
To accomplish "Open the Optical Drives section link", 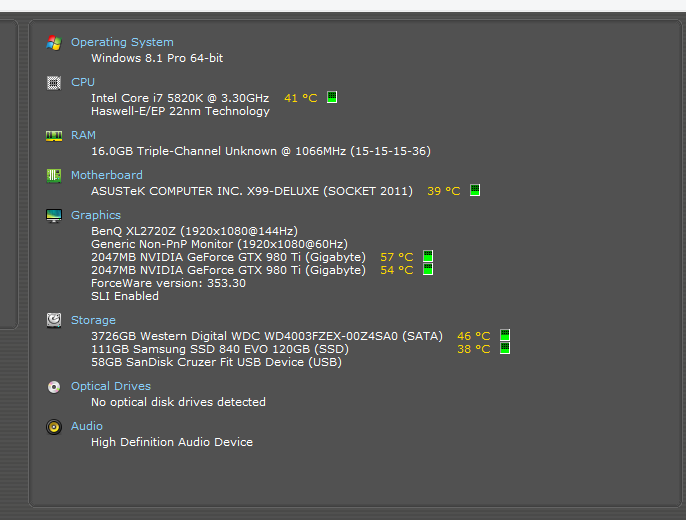I will pyautogui.click(x=111, y=386).
